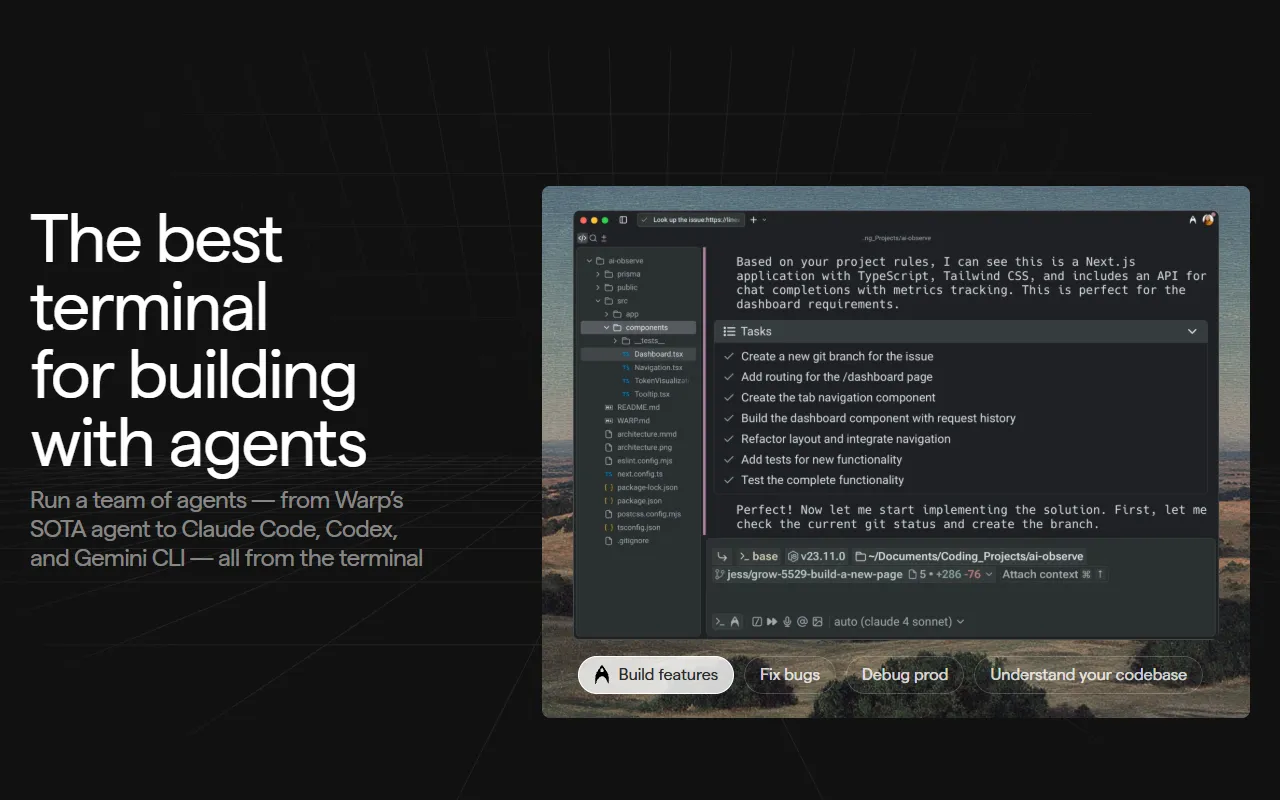Click the @ mention context icon

tap(802, 622)
